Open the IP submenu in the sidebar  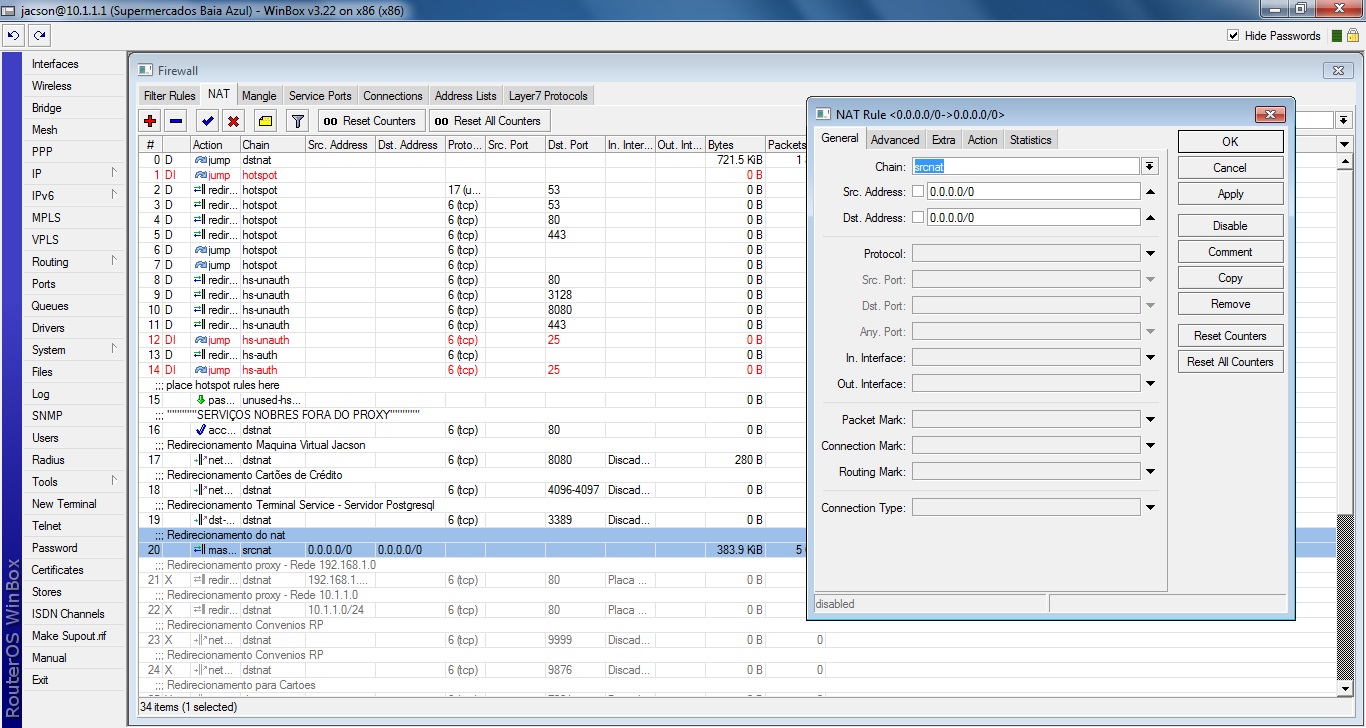(75, 174)
